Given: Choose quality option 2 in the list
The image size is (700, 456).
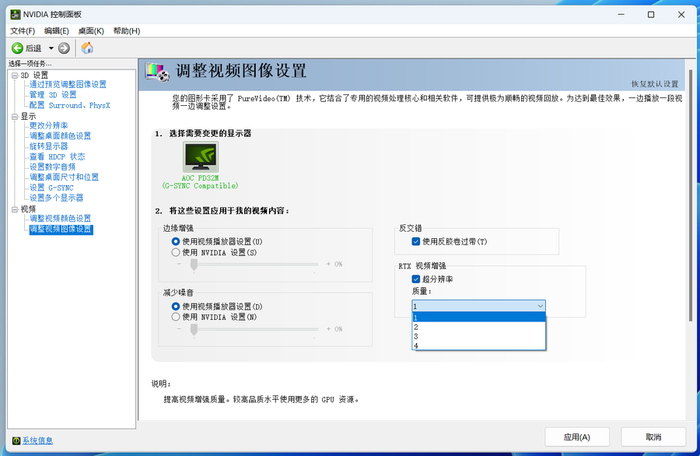Looking at the screenshot, I should 479,327.
